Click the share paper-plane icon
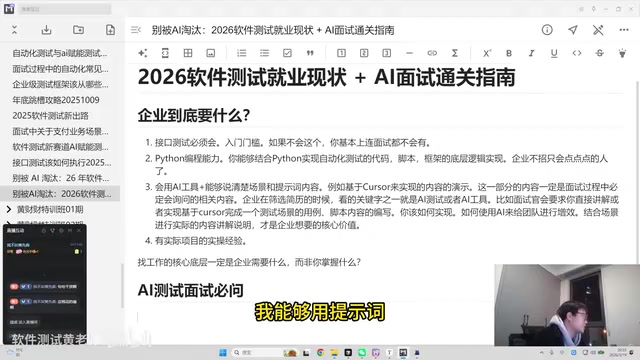This screenshot has width=640, height=360. (x=573, y=30)
